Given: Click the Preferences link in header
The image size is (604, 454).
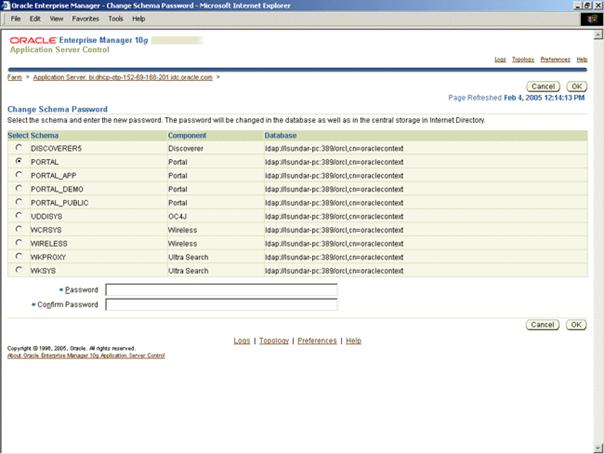Looking at the screenshot, I should point(555,60).
